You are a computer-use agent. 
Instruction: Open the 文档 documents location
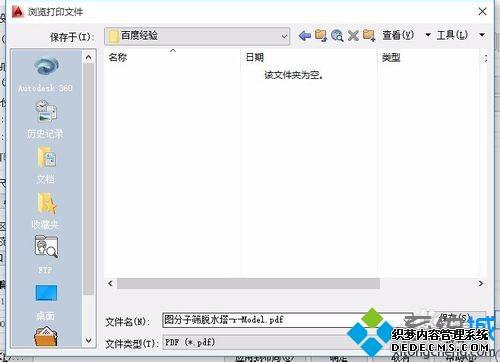(x=45, y=165)
